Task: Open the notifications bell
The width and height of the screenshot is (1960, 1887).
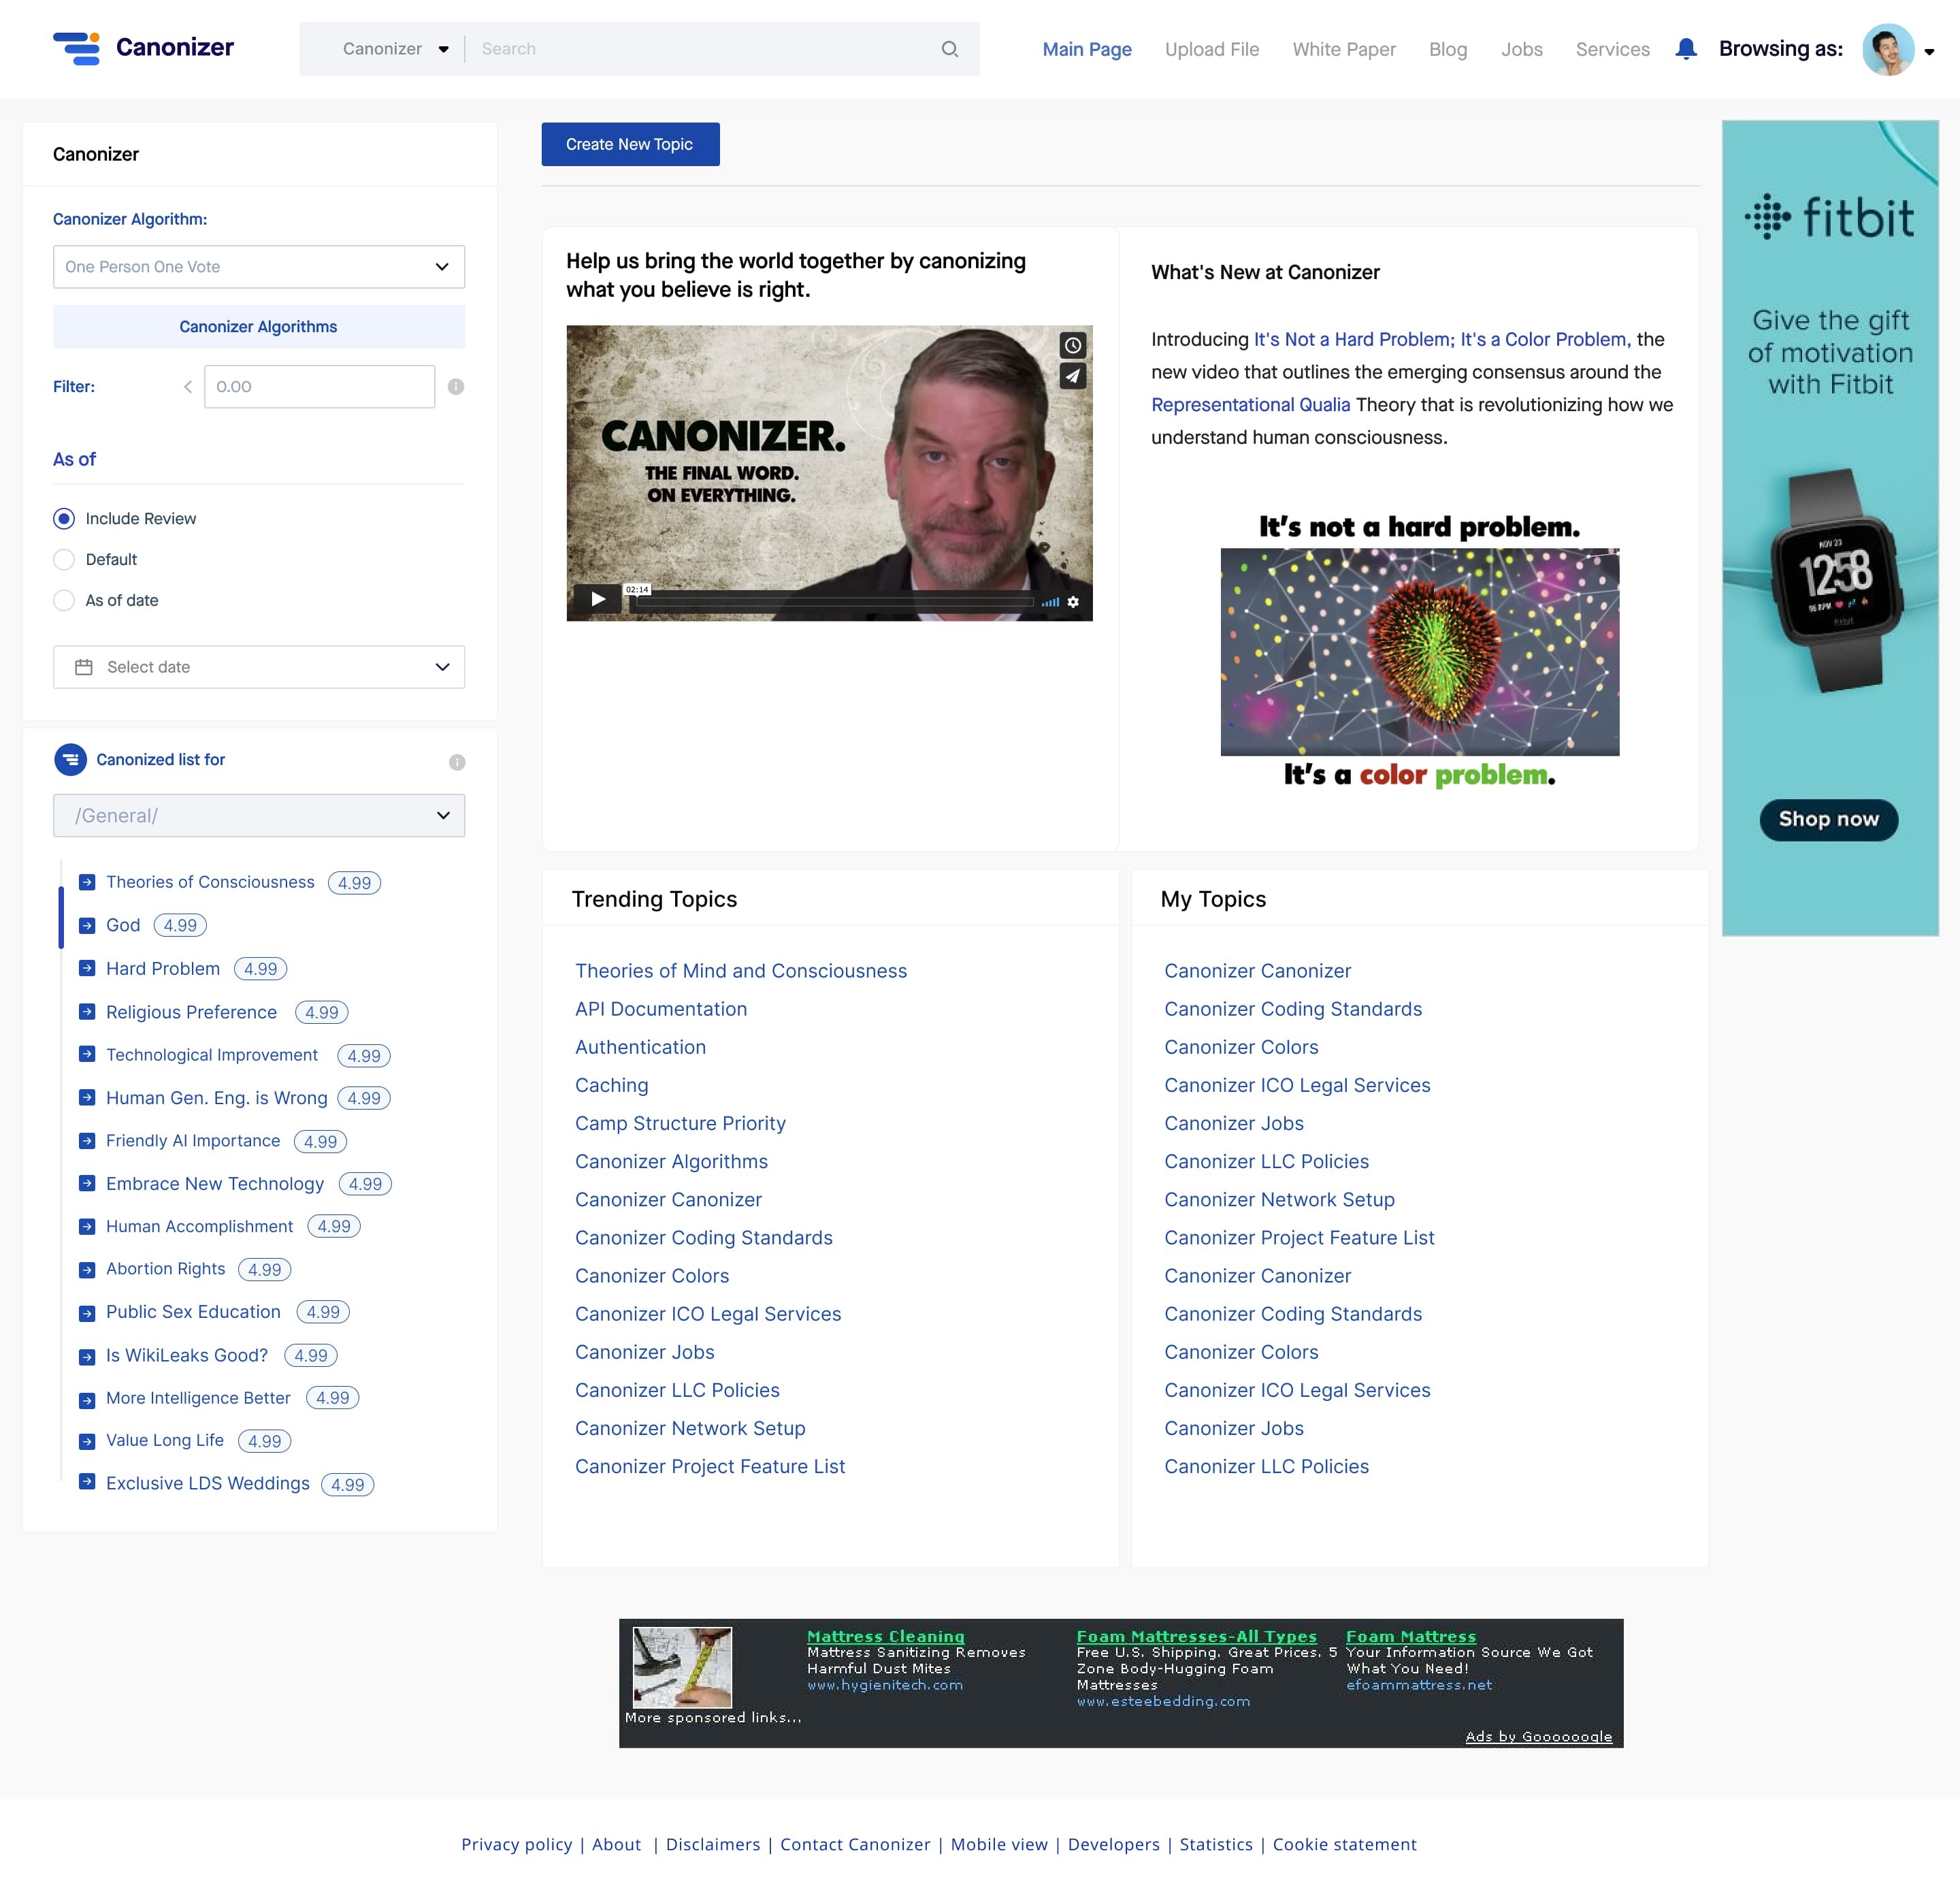Action: (x=1686, y=48)
